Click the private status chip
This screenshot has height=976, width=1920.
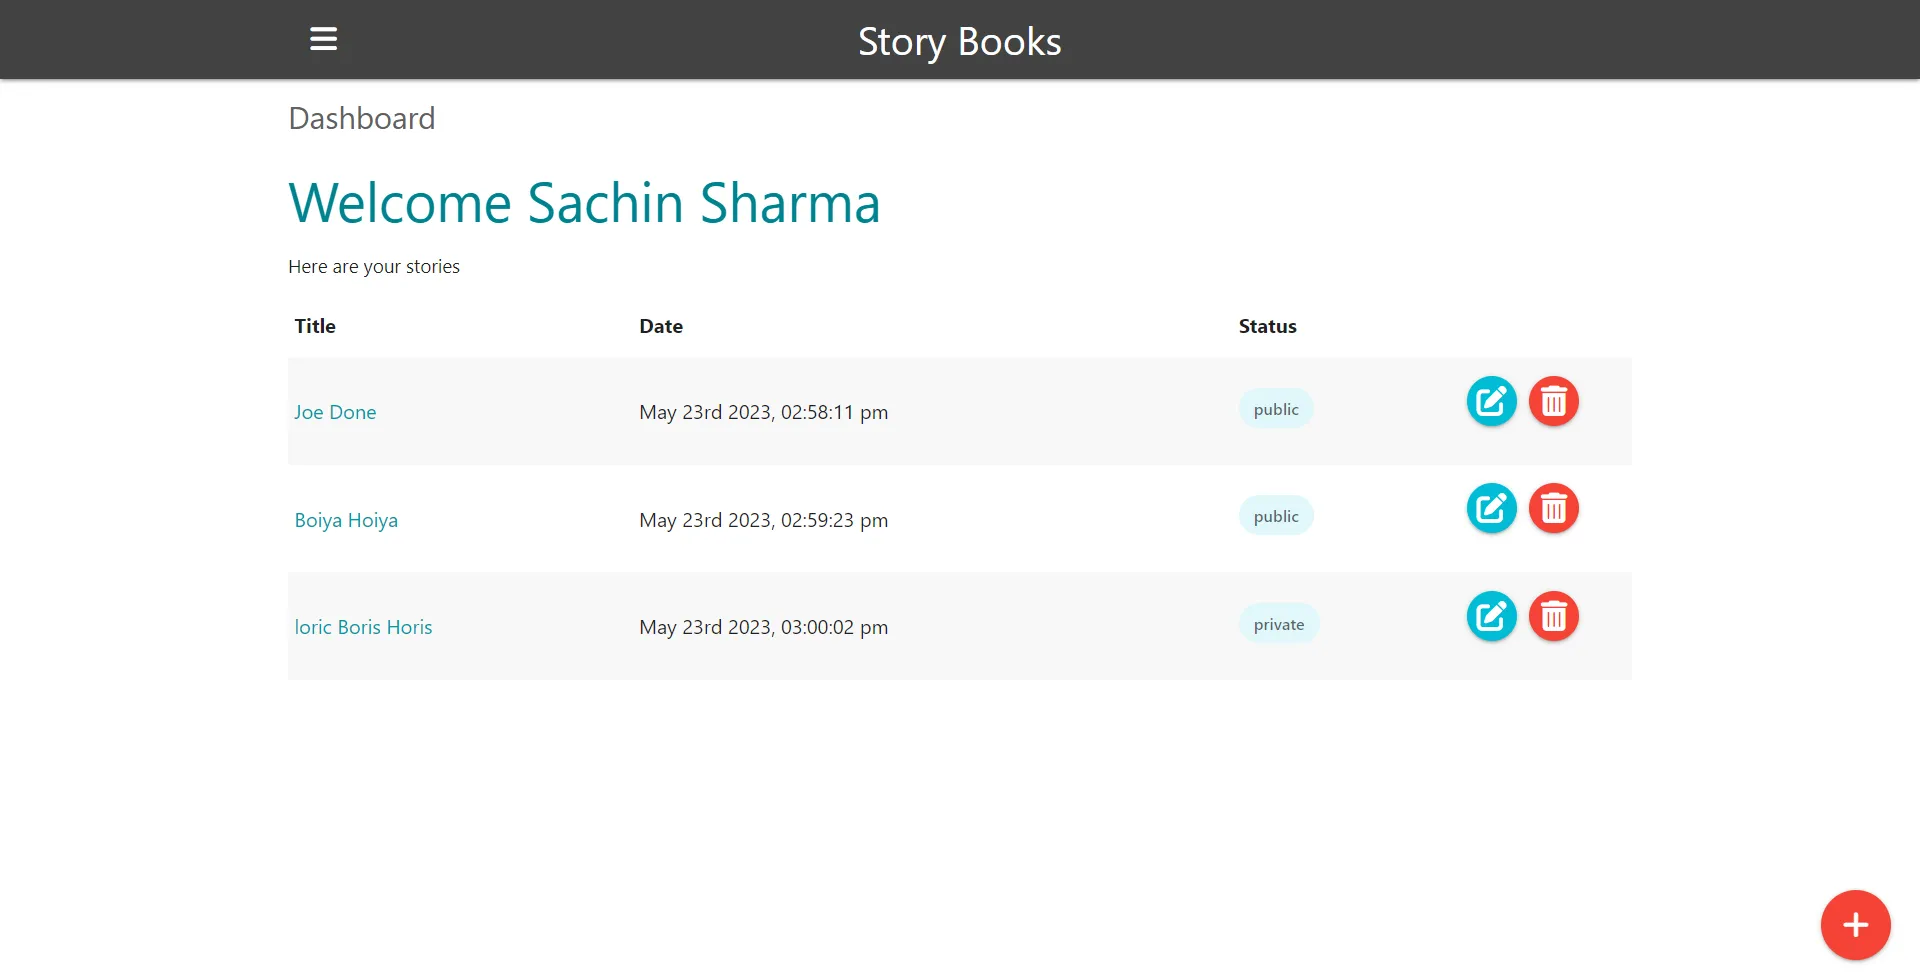tap(1279, 624)
